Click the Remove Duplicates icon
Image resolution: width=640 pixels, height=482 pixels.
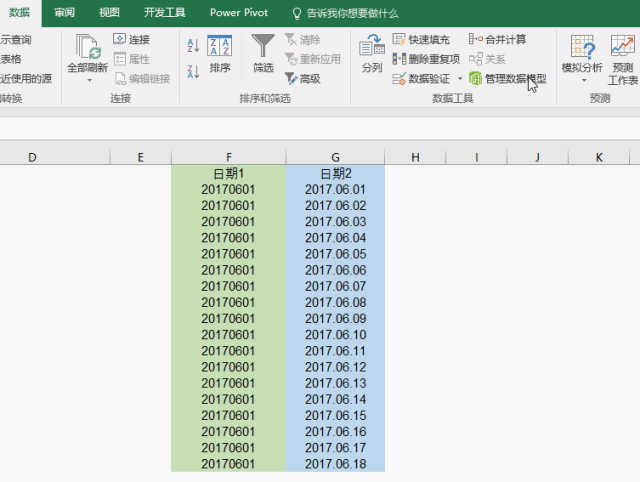tap(399, 59)
